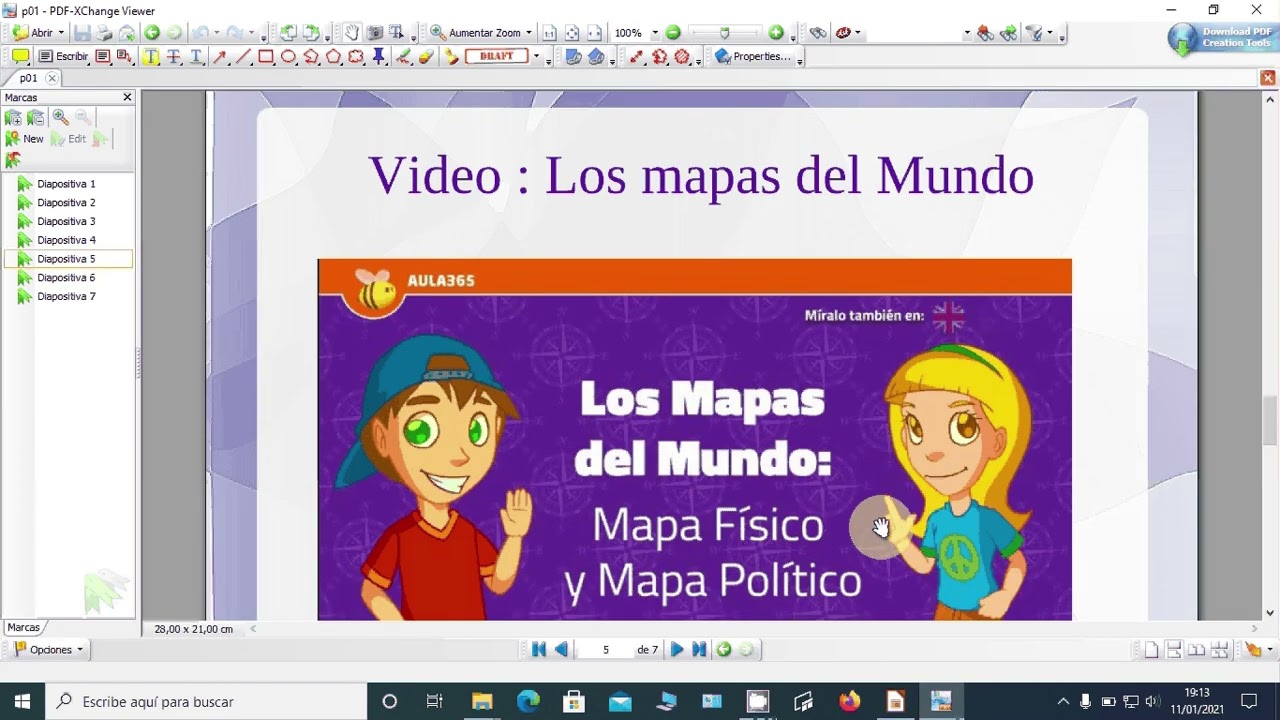Select the Rectangle drawing tool

[x=265, y=57]
